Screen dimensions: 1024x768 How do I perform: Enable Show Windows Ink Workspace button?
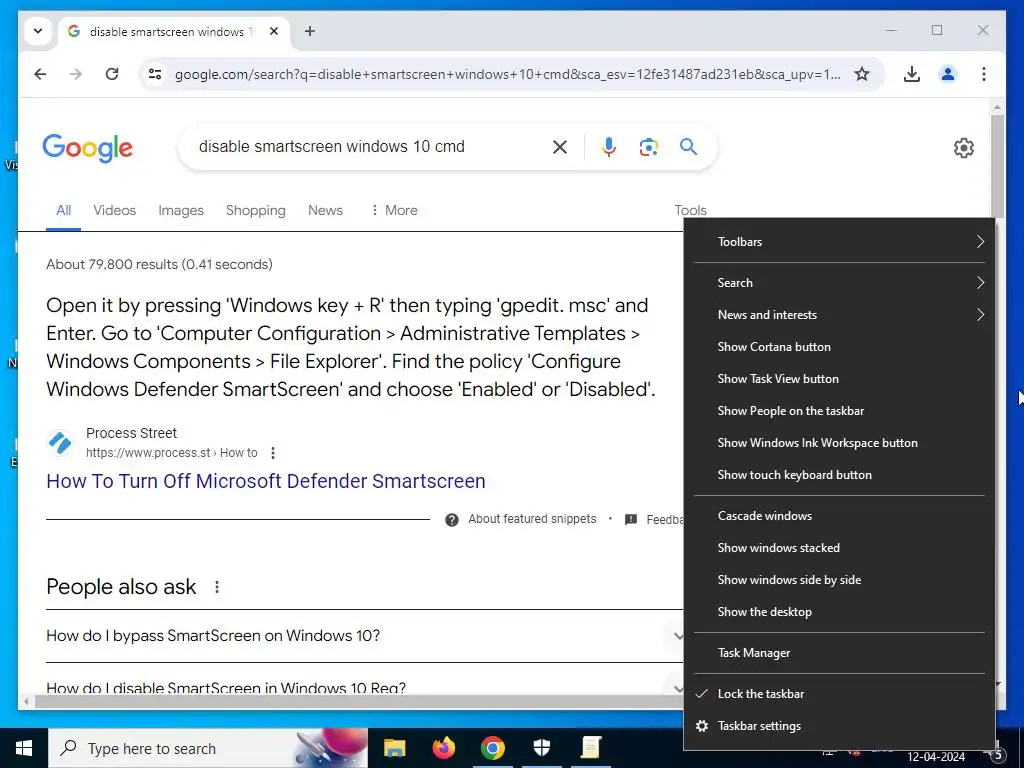pyautogui.click(x=839, y=443)
